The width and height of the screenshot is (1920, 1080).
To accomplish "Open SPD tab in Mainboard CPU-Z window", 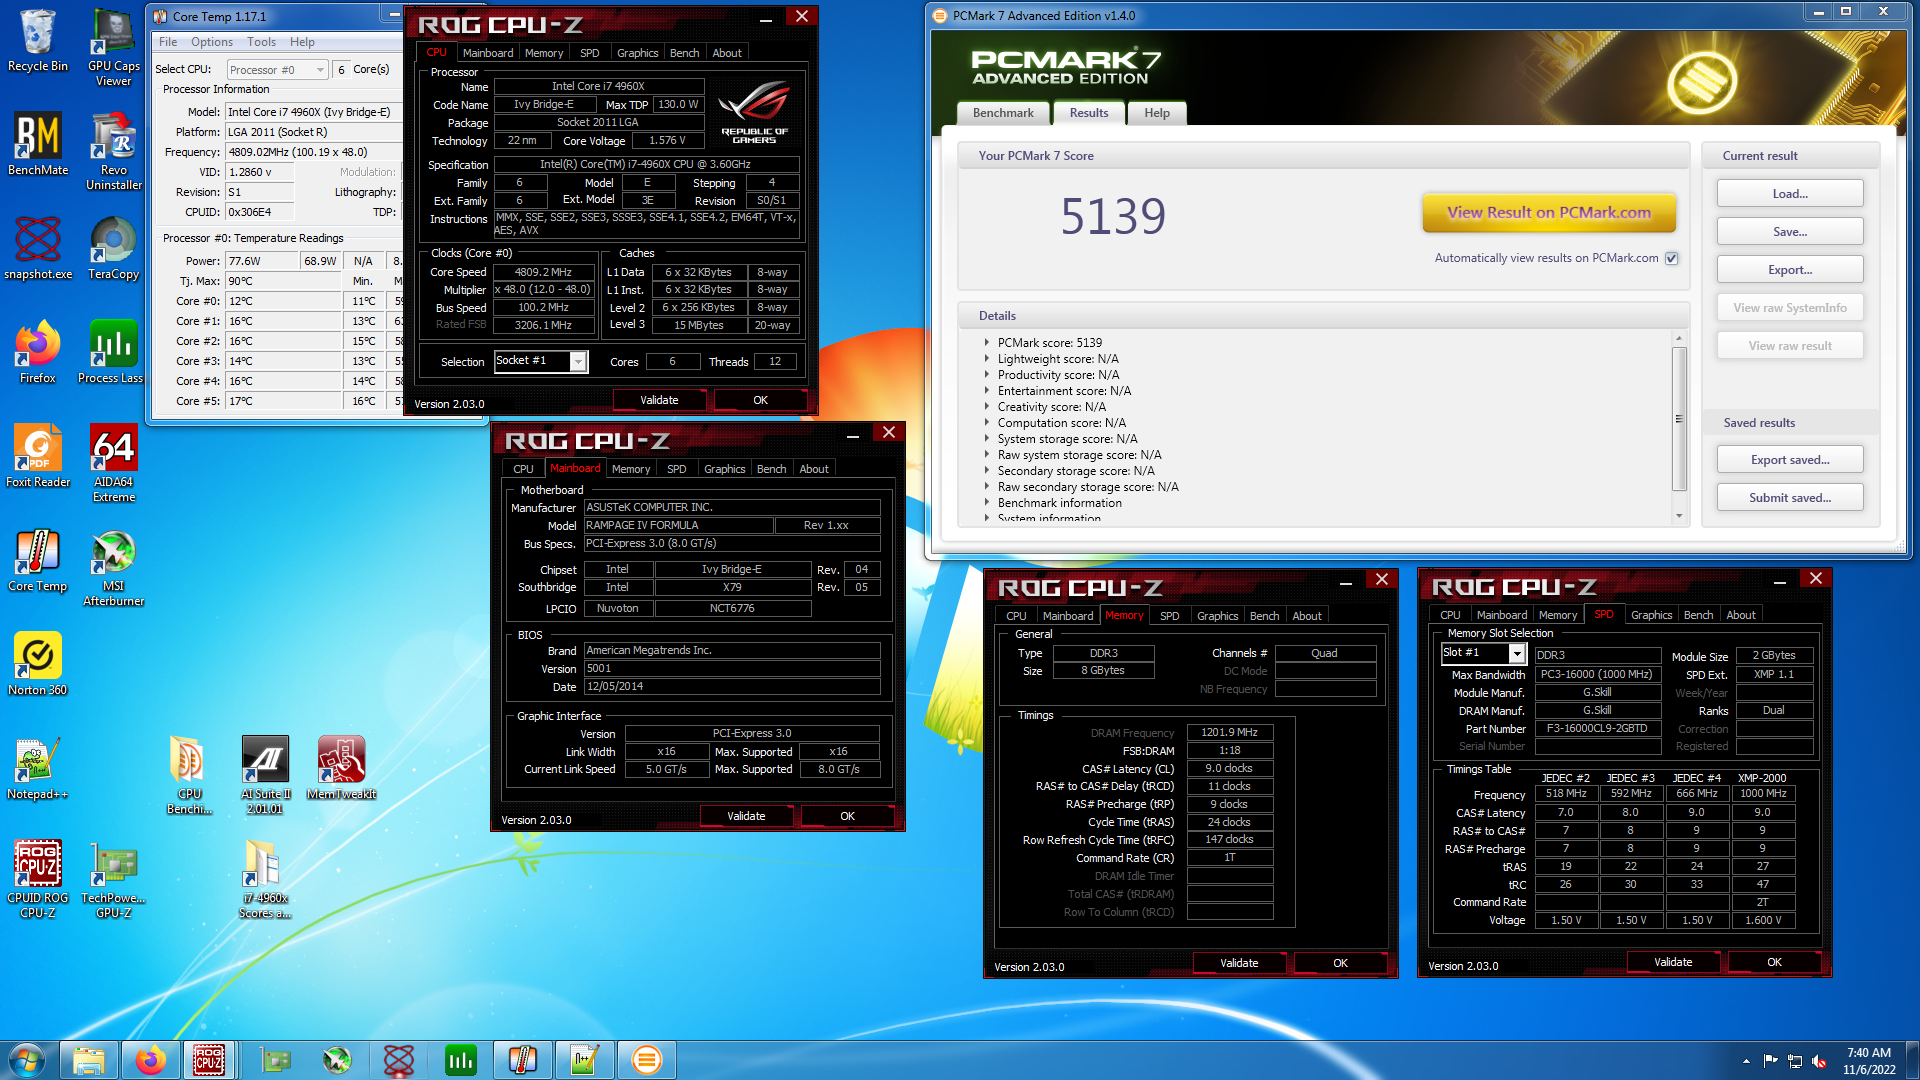I will click(x=676, y=469).
